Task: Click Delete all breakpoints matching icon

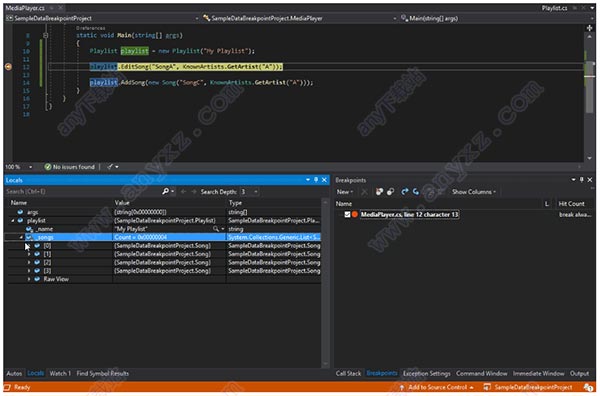Action: 379,192
